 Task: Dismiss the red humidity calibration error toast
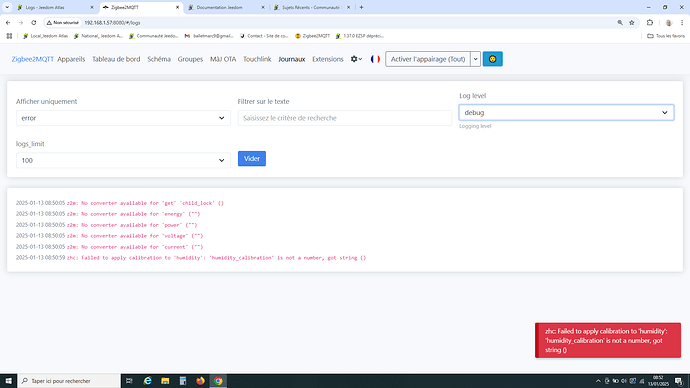pyautogui.click(x=608, y=340)
